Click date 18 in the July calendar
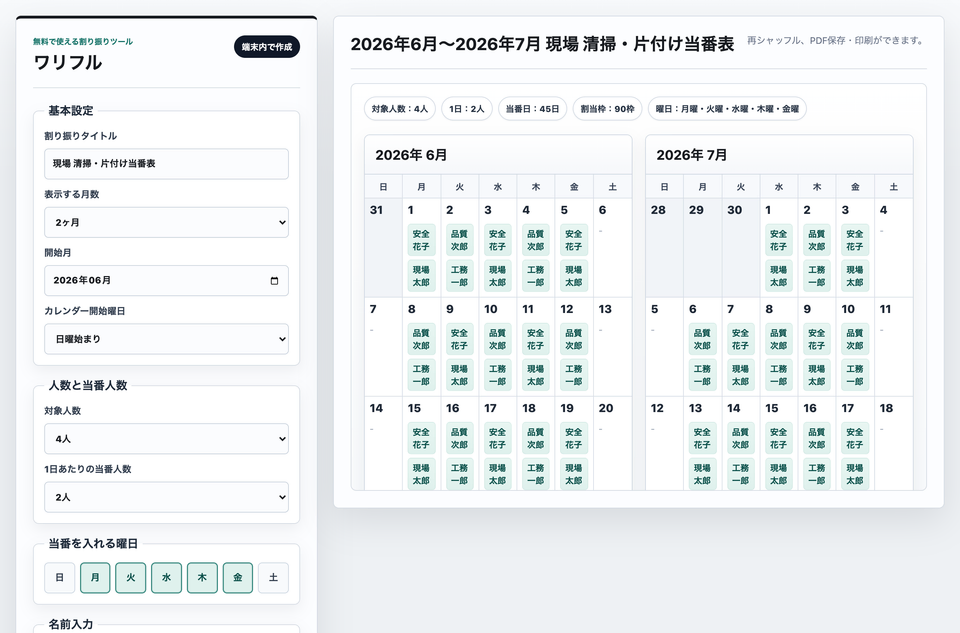 pyautogui.click(x=887, y=408)
